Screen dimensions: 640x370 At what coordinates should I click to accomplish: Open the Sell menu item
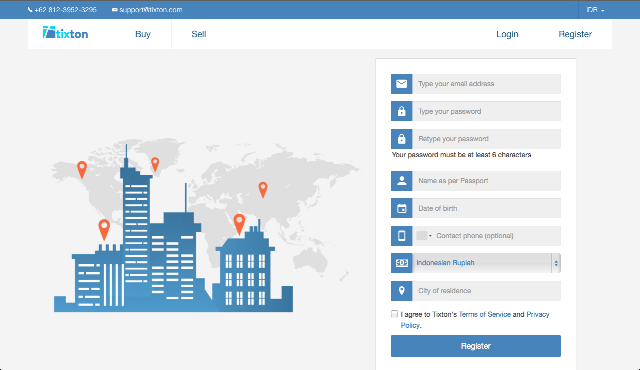[x=199, y=34]
